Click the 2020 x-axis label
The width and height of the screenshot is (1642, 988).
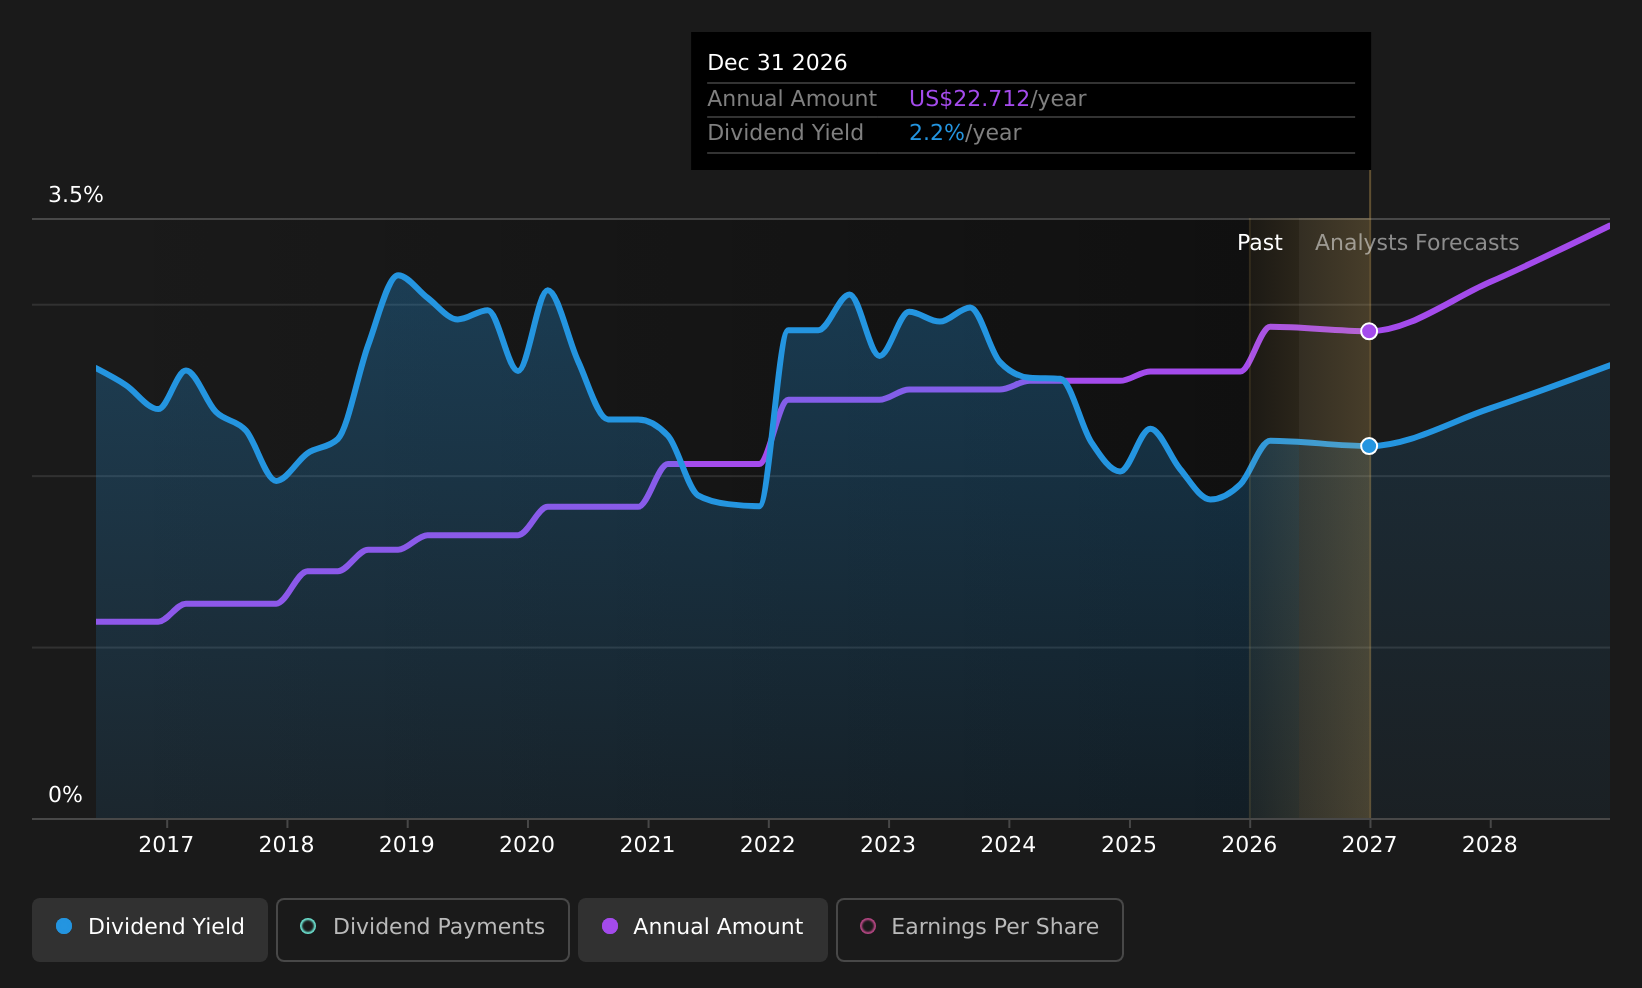pyautogui.click(x=527, y=845)
